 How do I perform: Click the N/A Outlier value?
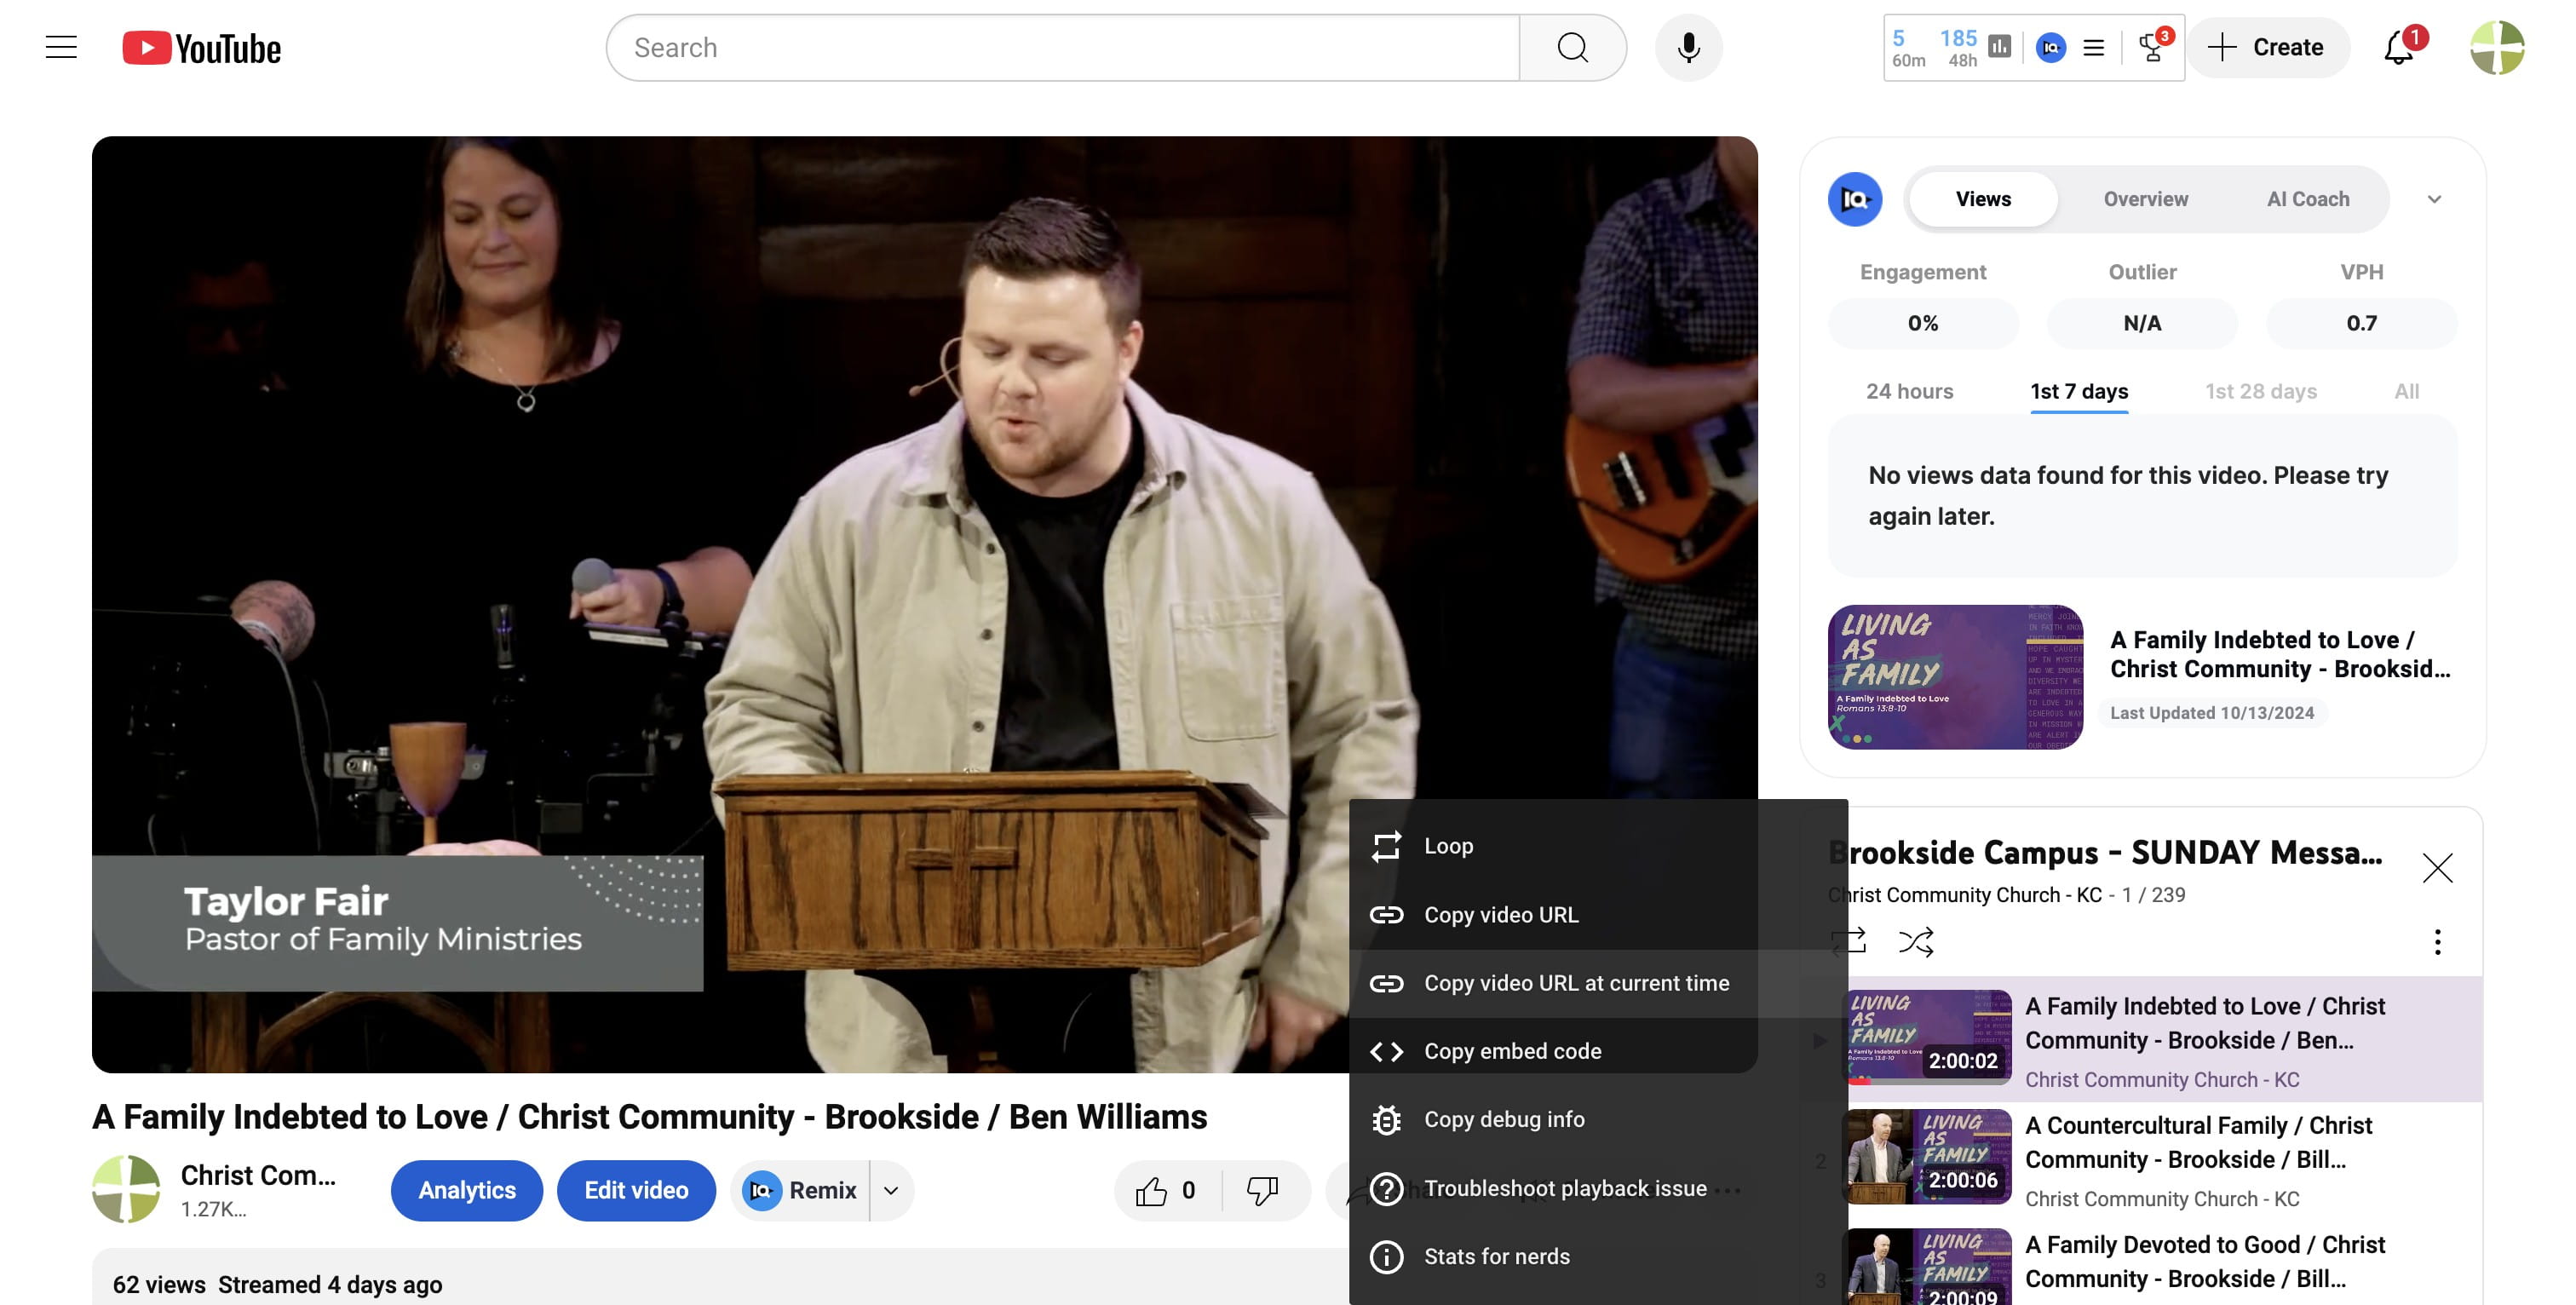tap(2142, 323)
